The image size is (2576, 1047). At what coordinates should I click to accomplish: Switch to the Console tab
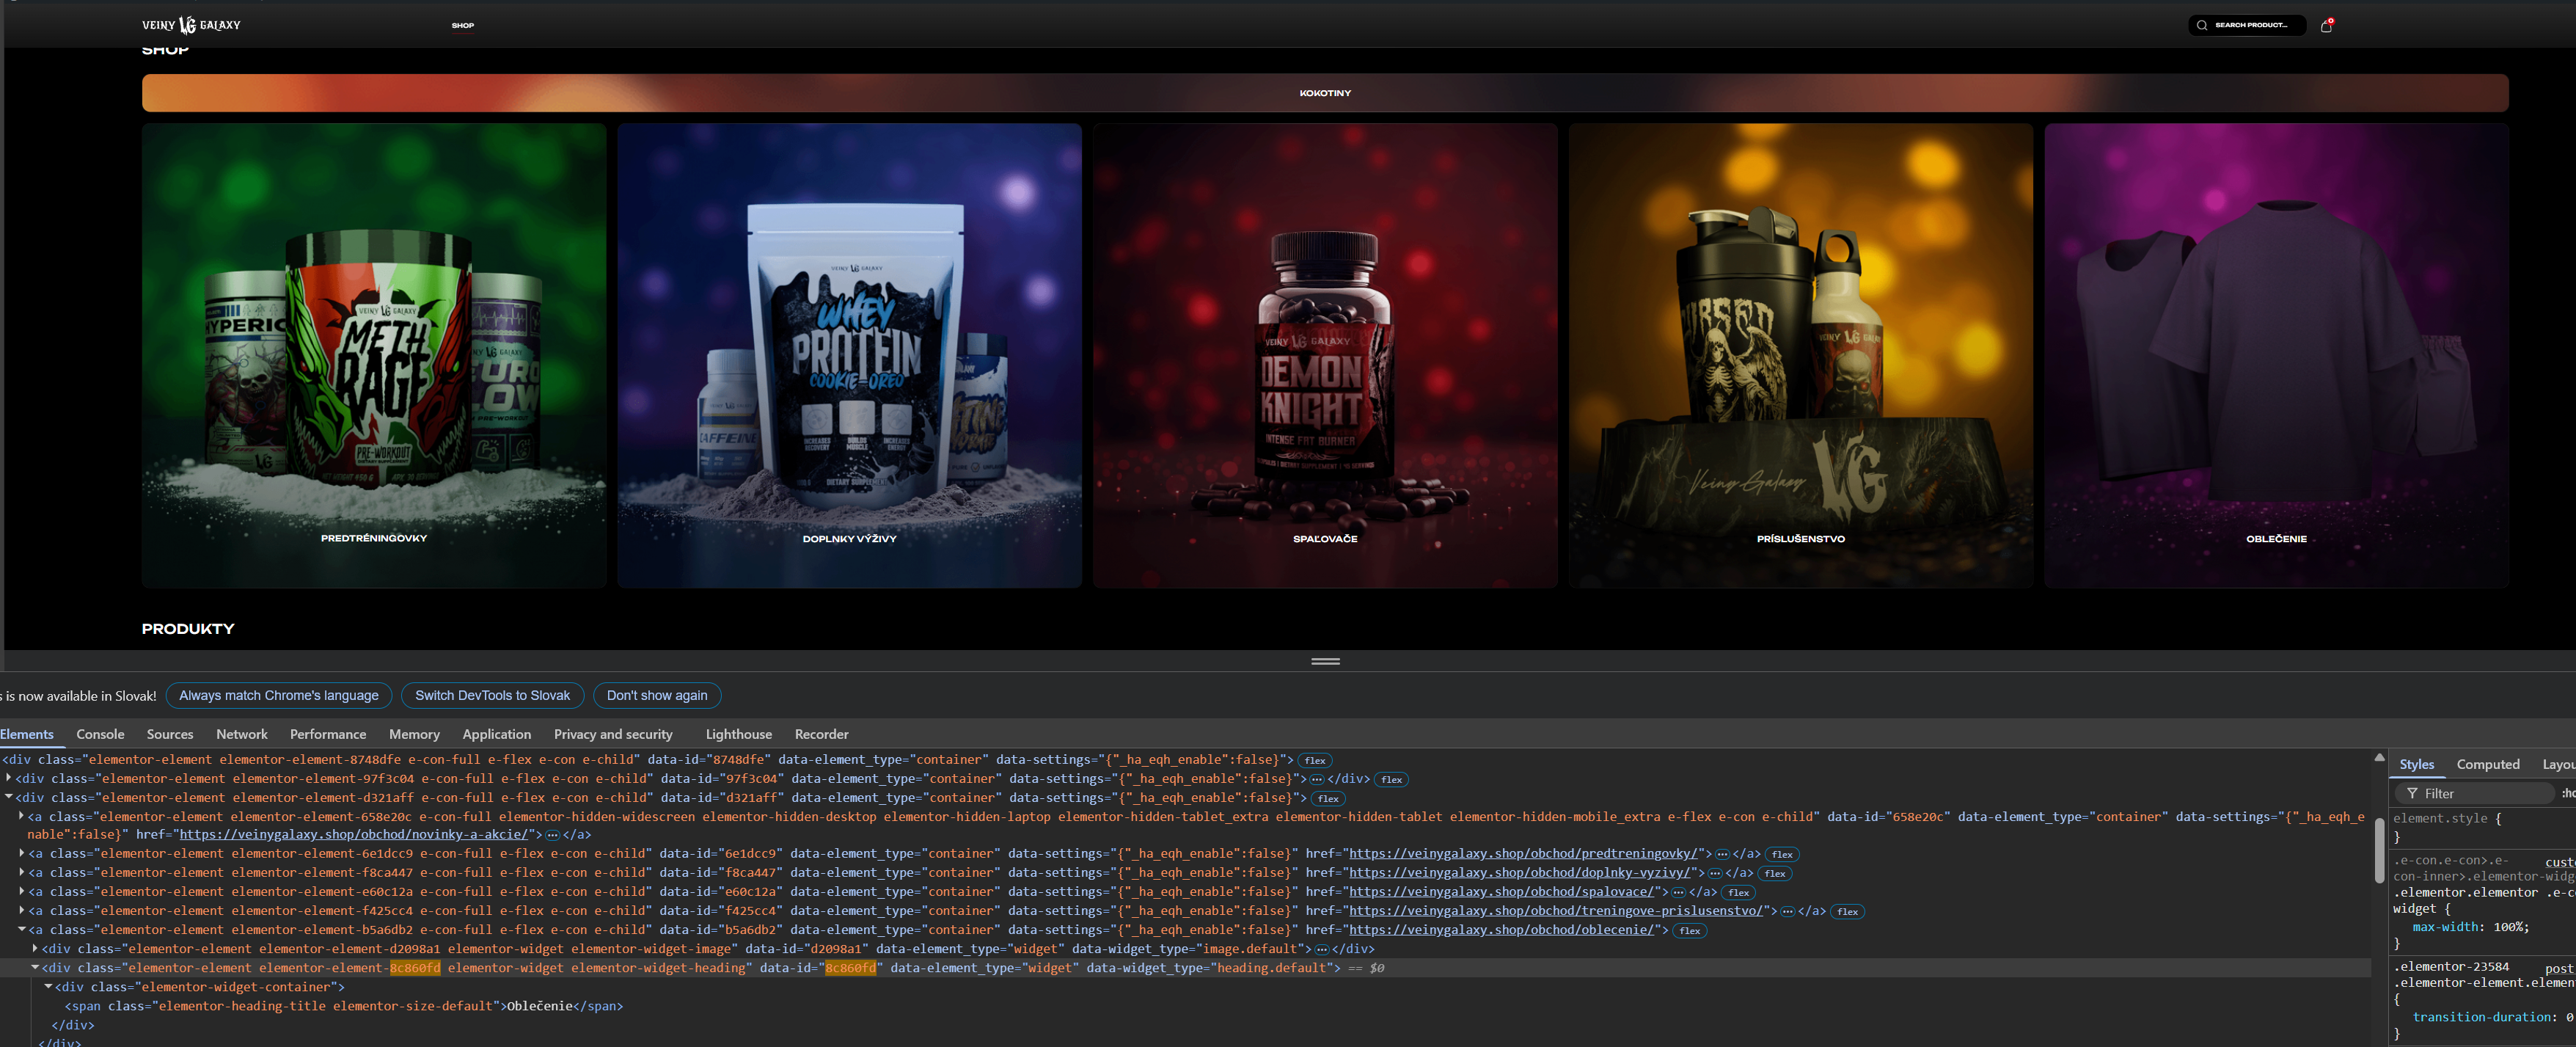pos(100,734)
